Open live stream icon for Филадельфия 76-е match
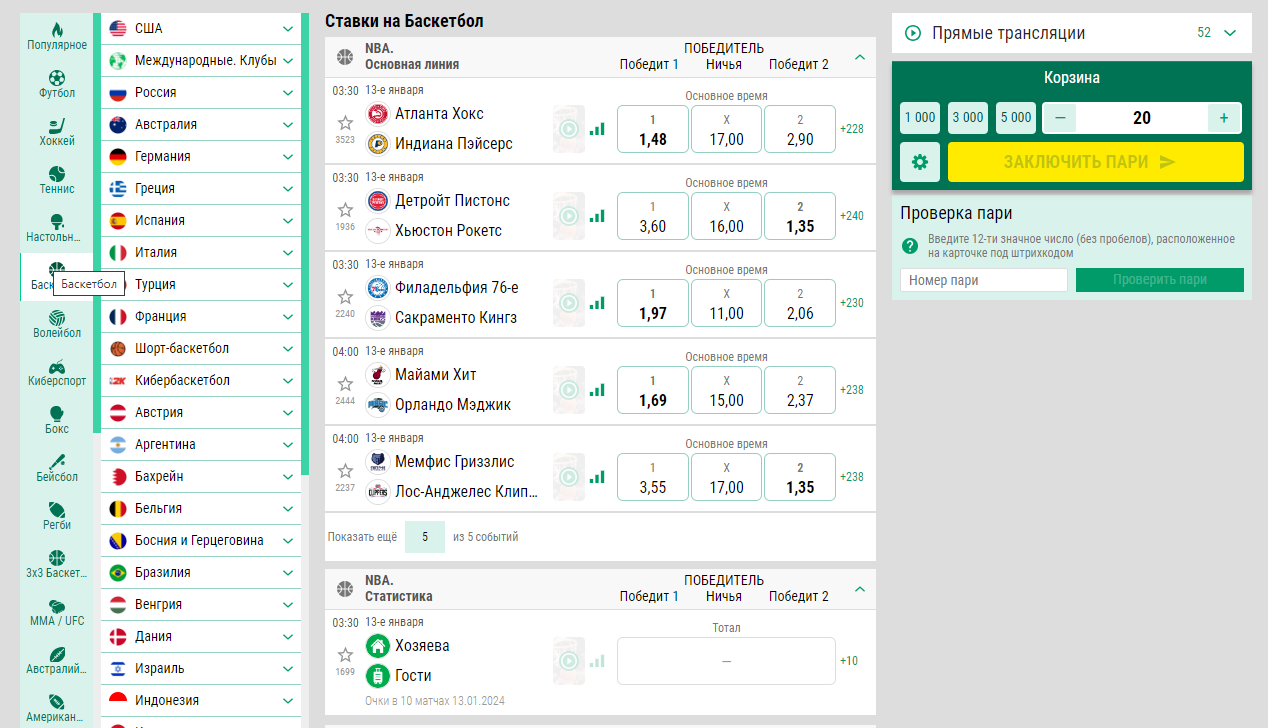Viewport: 1268px width, 728px height. 569,303
